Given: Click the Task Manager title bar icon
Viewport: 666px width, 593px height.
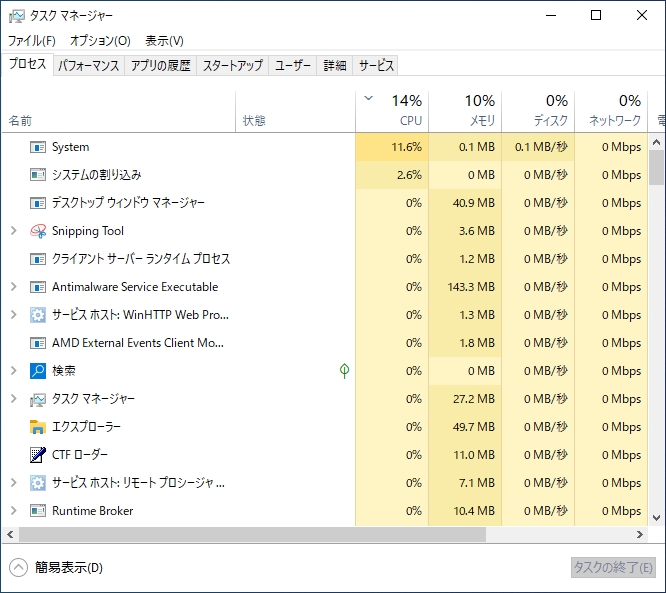Looking at the screenshot, I should [17, 16].
